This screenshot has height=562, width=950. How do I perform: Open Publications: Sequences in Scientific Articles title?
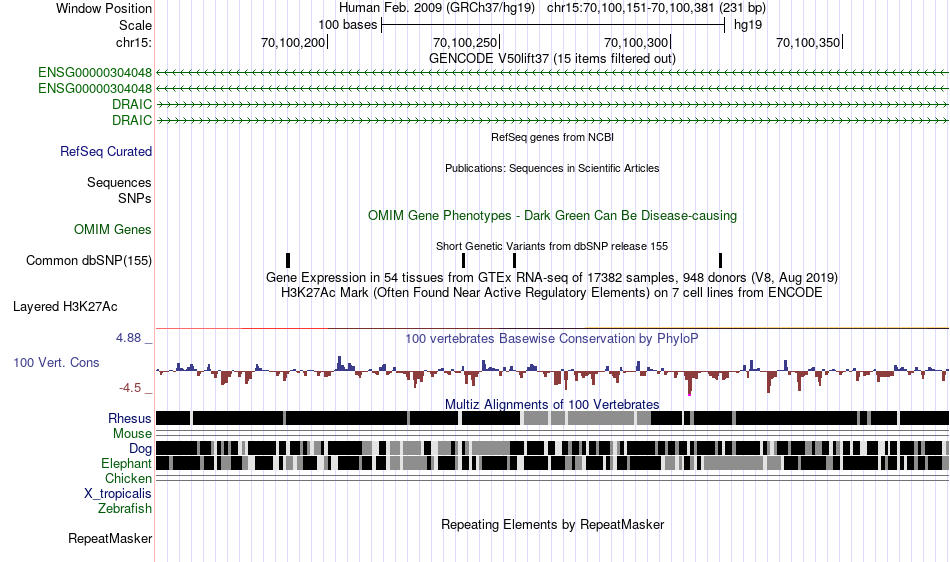[x=552, y=168]
